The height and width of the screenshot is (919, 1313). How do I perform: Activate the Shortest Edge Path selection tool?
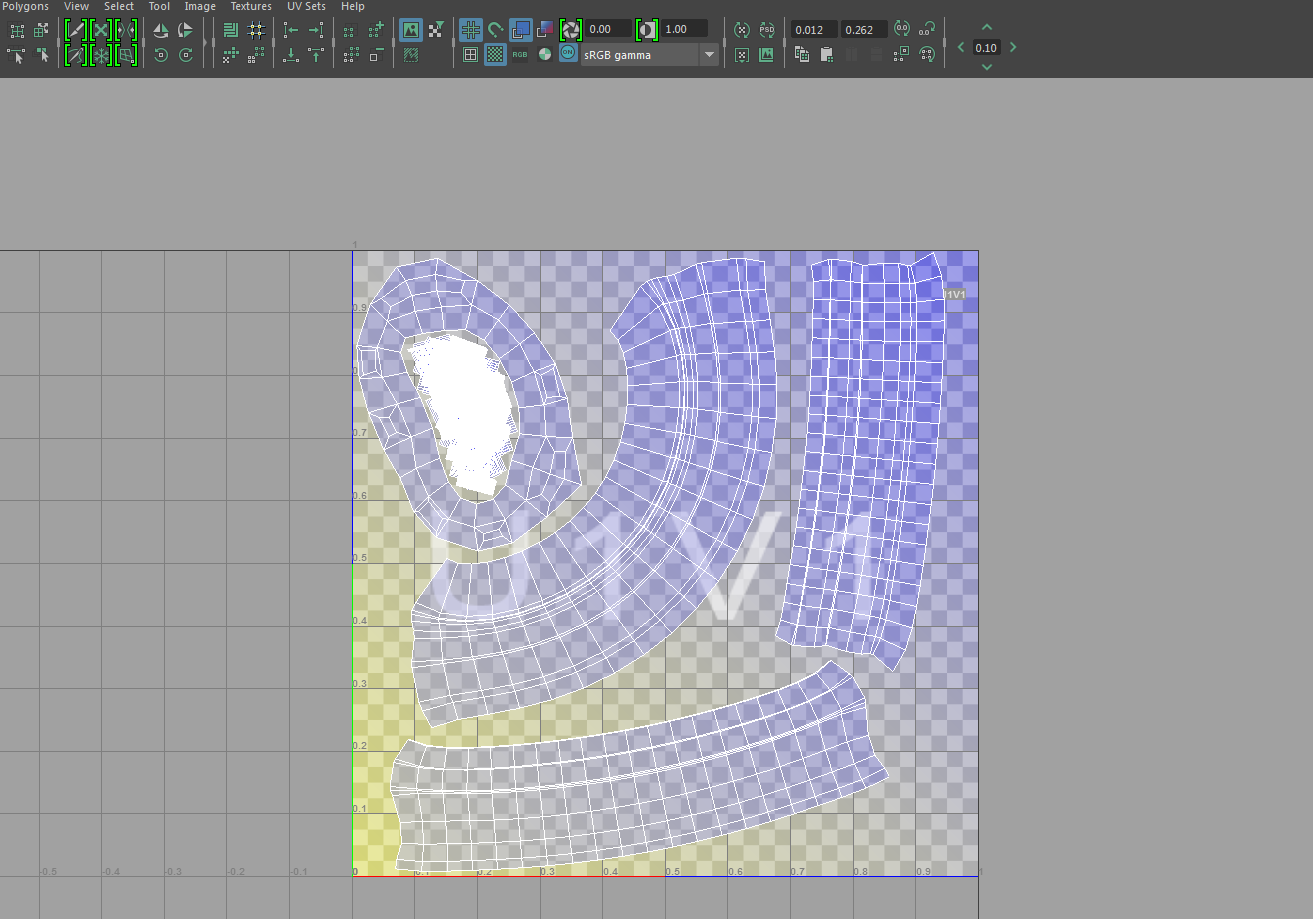point(17,55)
